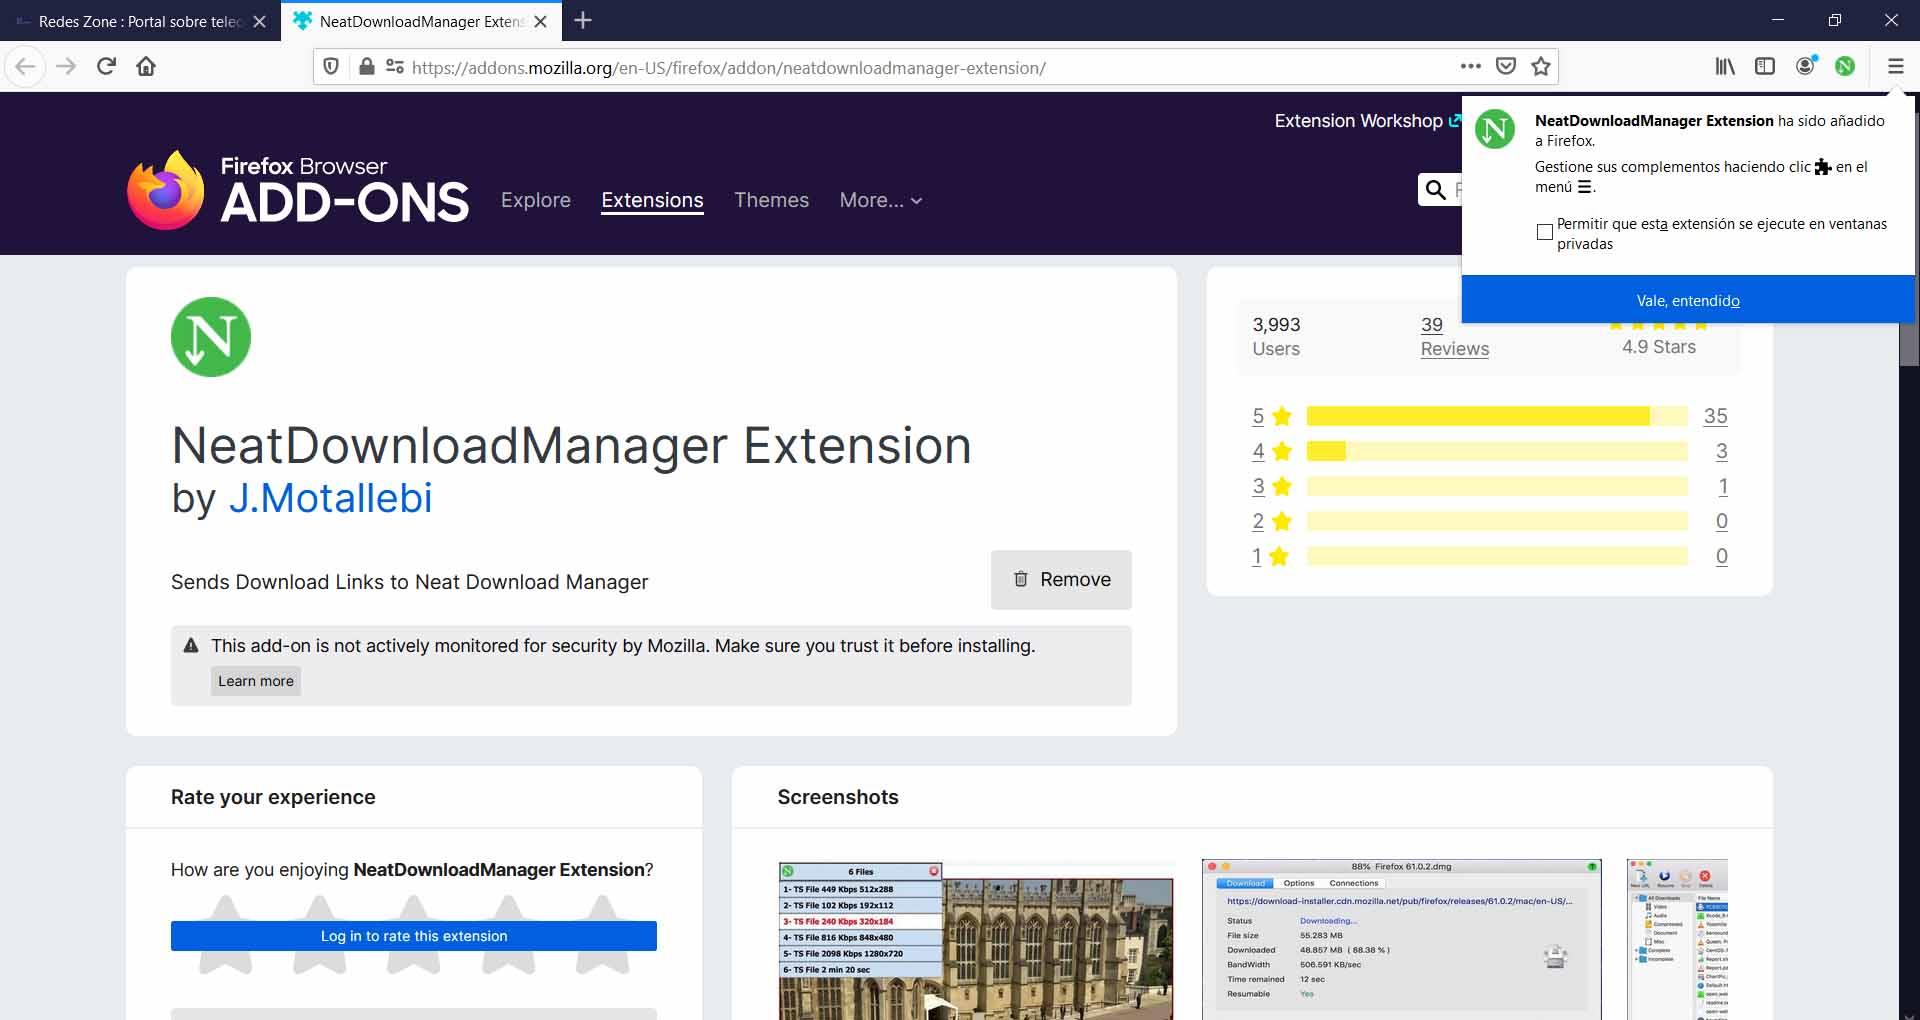Save page to Pocket
1920x1020 pixels.
[x=1505, y=67]
